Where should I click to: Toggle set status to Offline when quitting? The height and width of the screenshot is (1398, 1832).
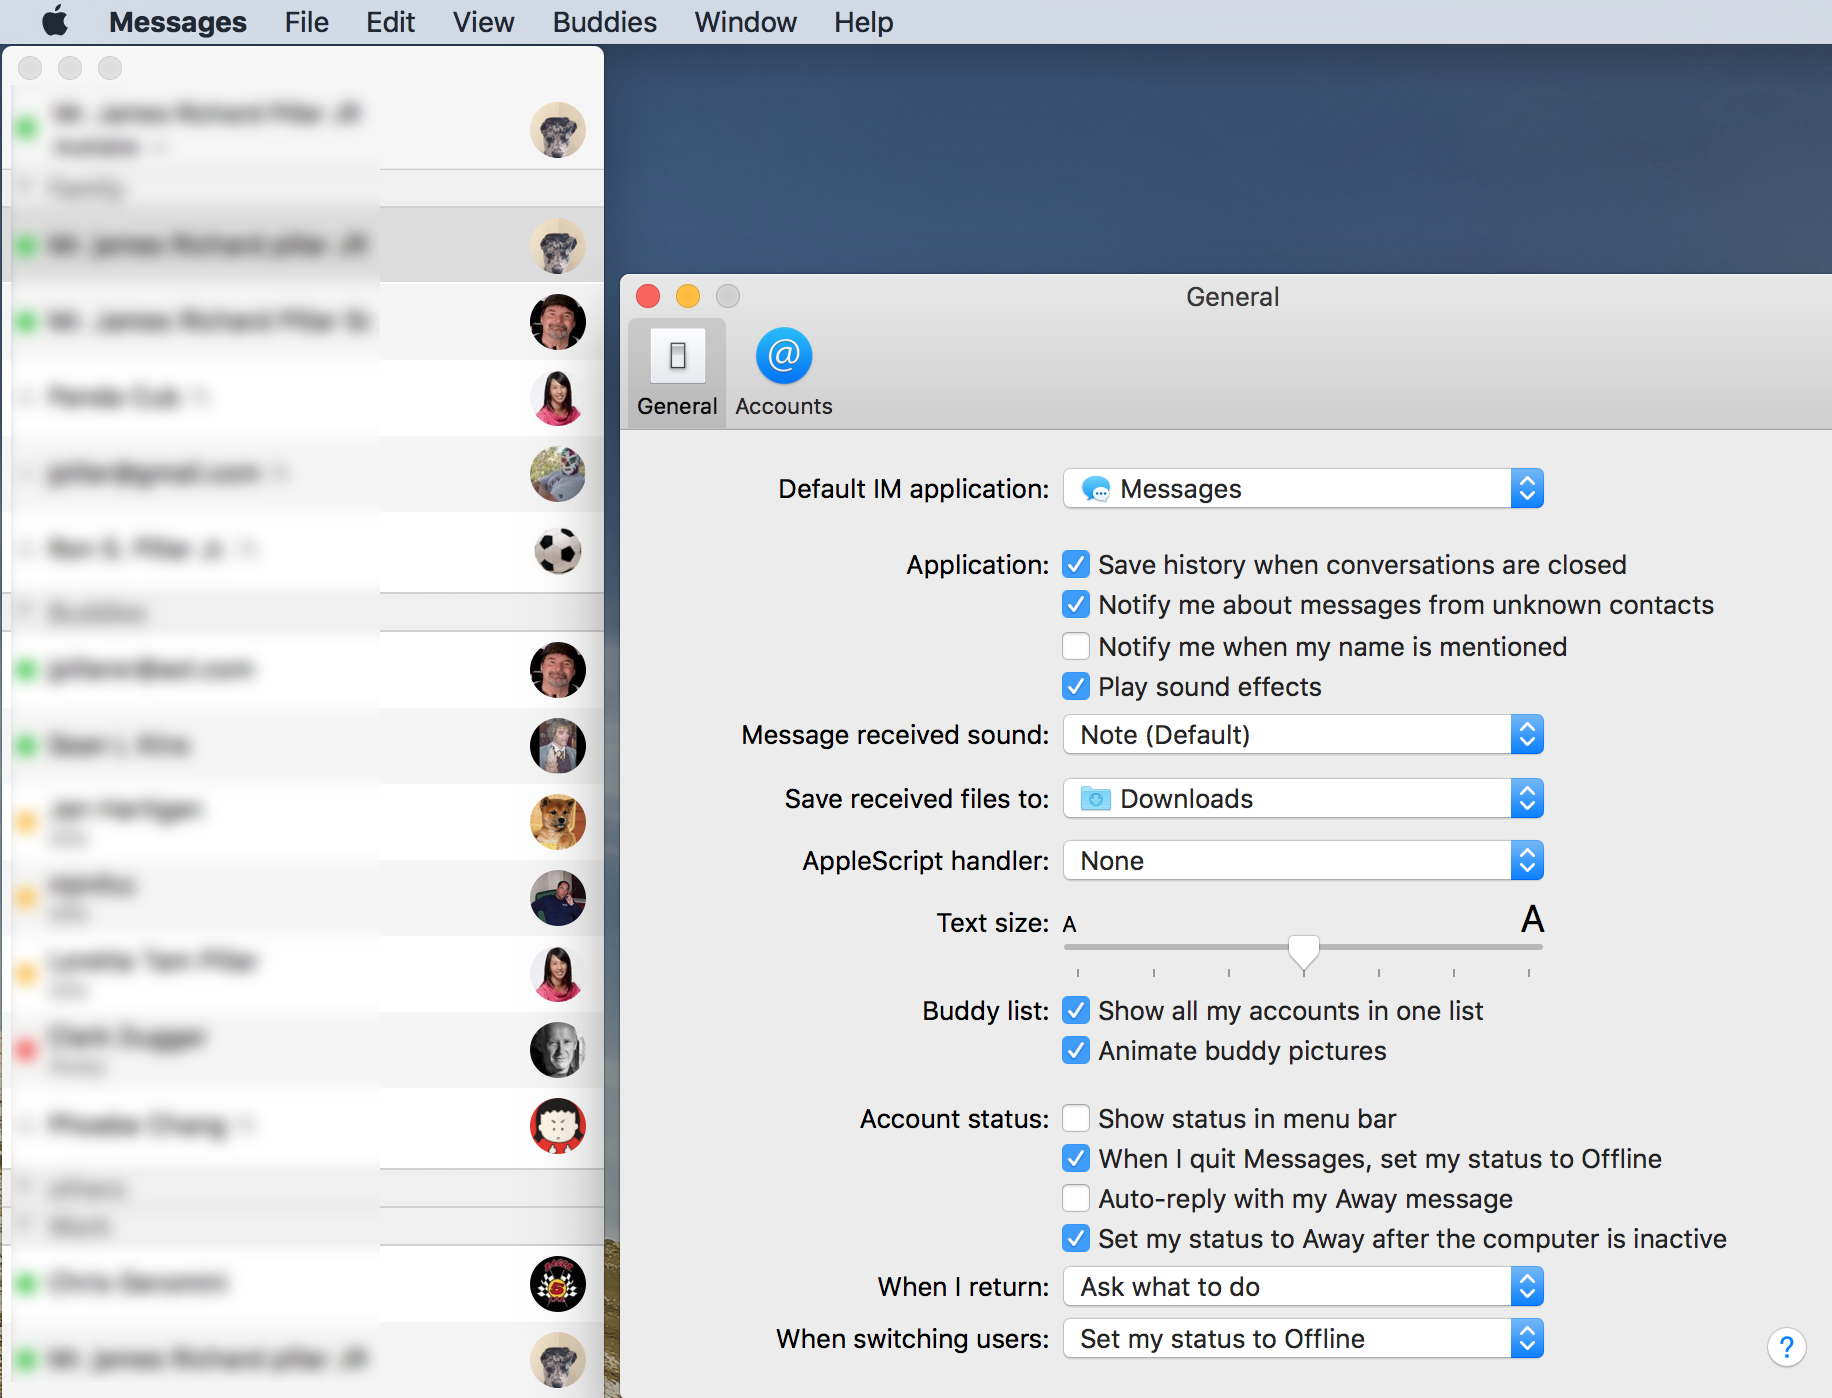1076,1159
